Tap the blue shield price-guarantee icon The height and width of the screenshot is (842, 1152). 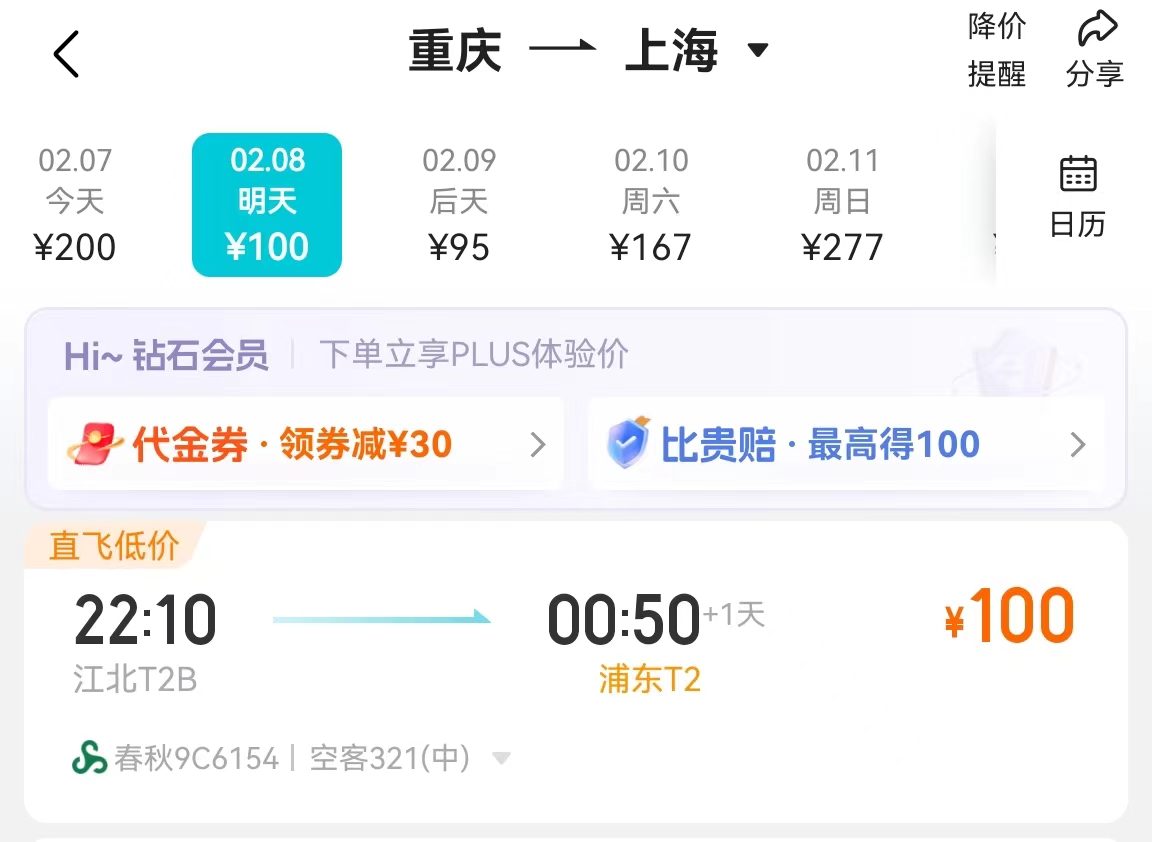click(629, 444)
